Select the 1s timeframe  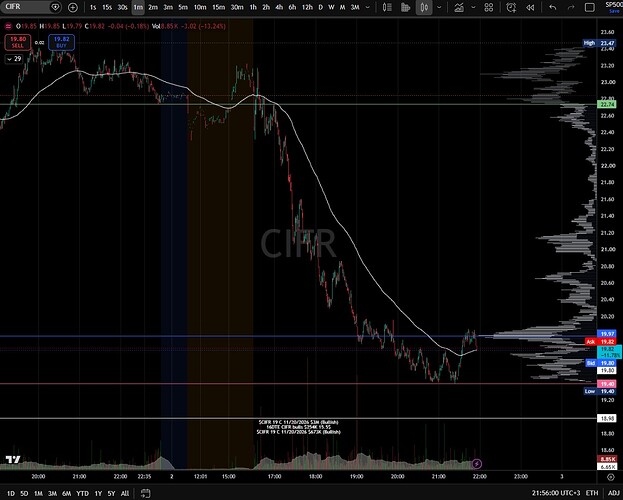pos(93,7)
